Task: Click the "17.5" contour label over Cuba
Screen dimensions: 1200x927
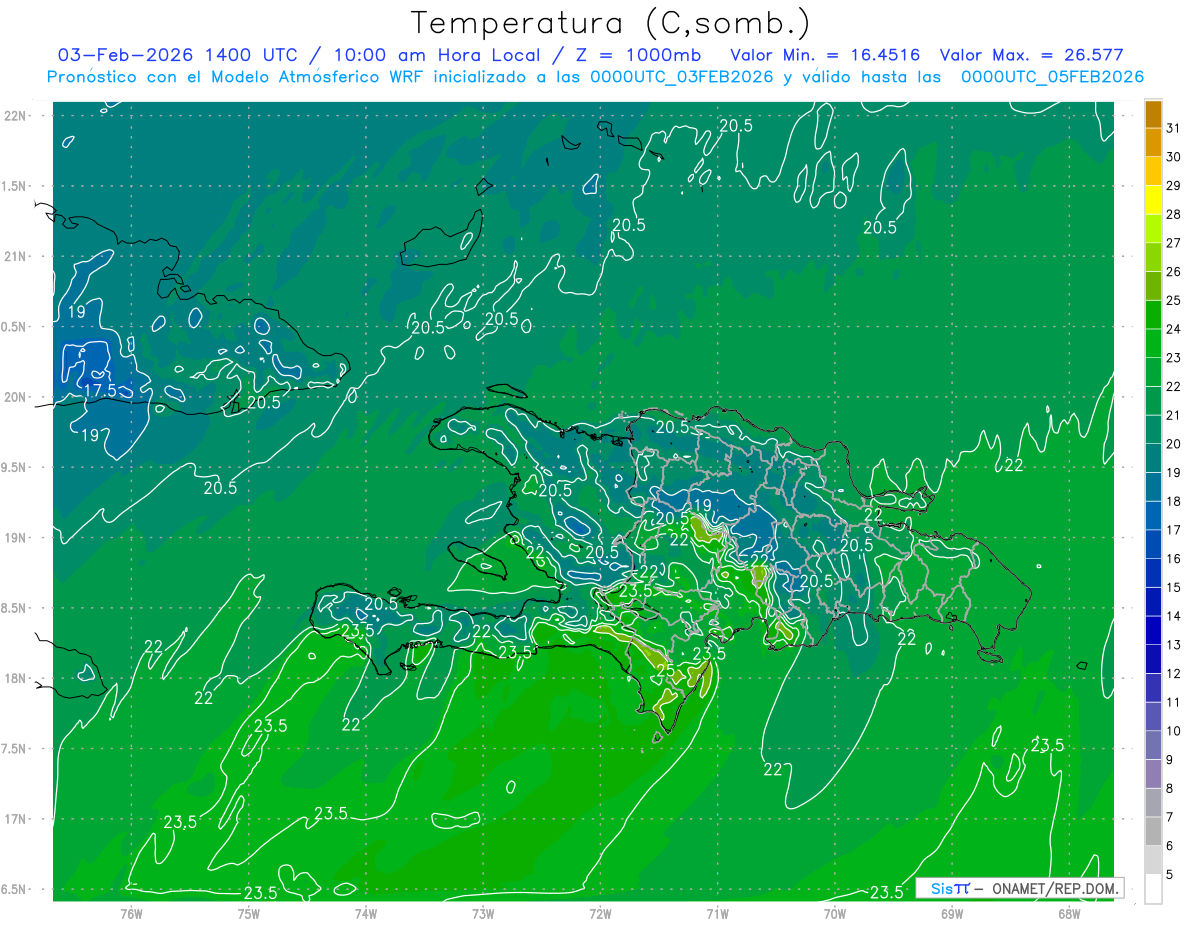Action: pyautogui.click(x=100, y=390)
